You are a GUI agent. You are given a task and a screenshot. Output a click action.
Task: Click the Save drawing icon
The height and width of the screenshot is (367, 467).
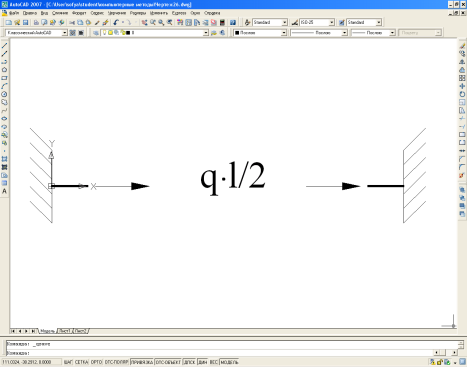[x=25, y=22]
